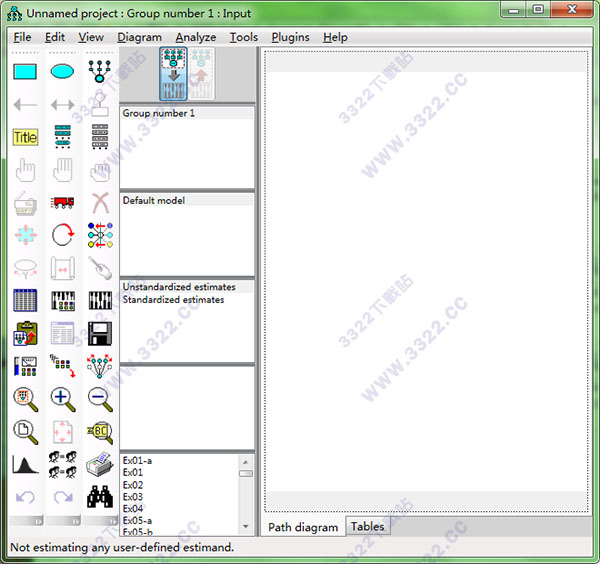Select the erase objects X tool
Image resolution: width=600 pixels, height=564 pixels.
(100, 203)
